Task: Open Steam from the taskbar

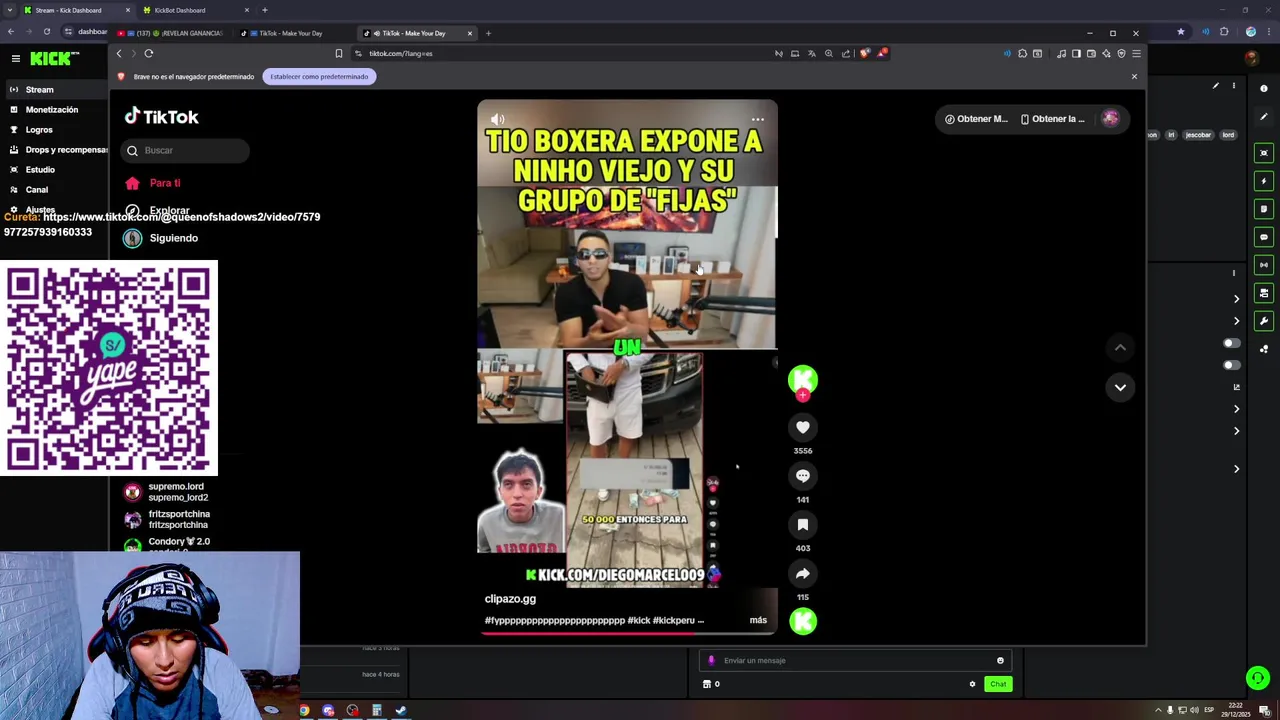Action: pos(401,711)
